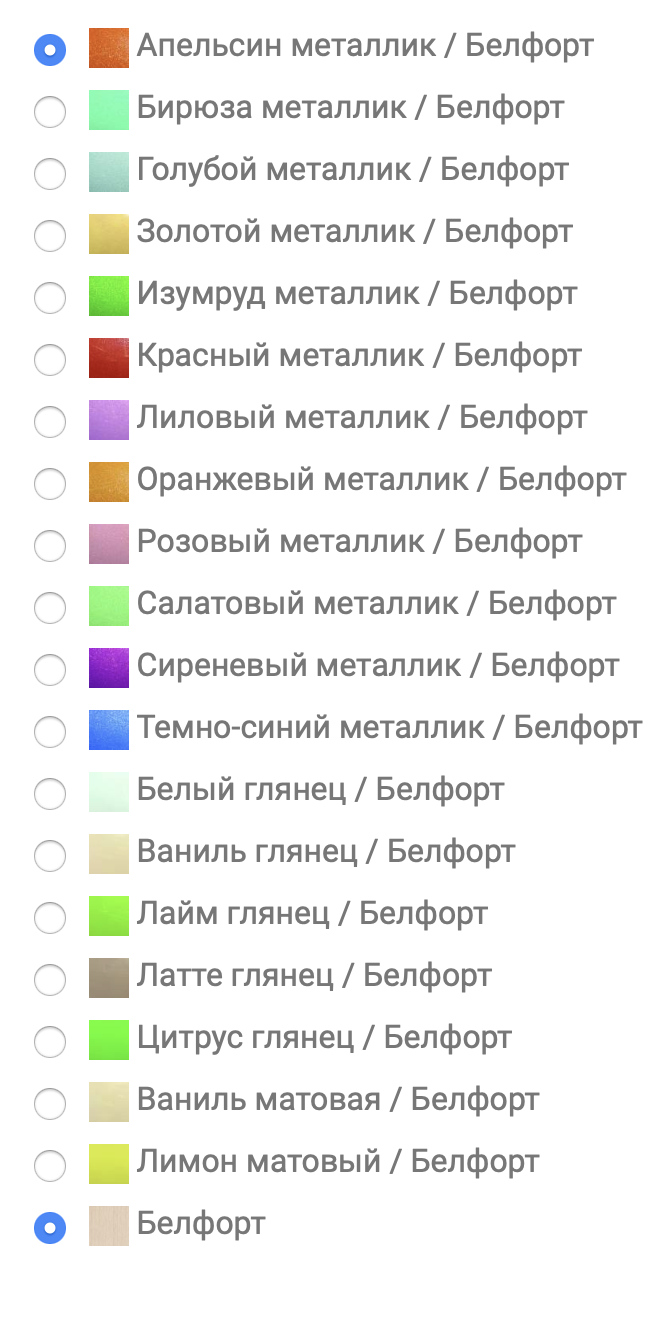The image size is (656, 1324).
Task: Click the Цитрус глянец / Белфорт label
Action: pos(324,1038)
